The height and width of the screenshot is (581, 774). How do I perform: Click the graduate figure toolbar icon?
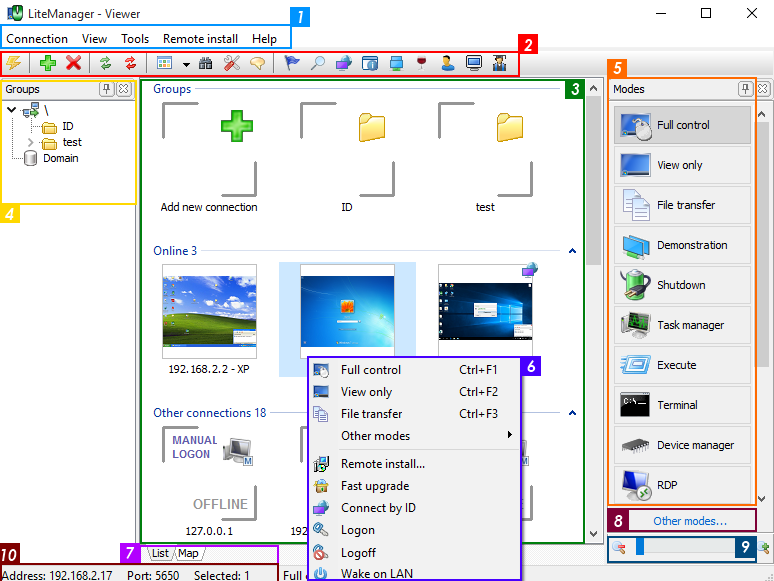tap(500, 63)
